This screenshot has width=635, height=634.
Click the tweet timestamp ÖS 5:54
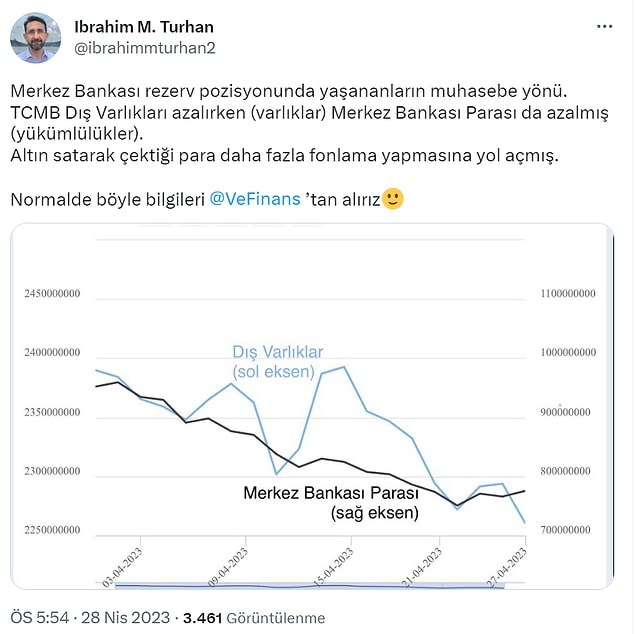click(x=40, y=618)
